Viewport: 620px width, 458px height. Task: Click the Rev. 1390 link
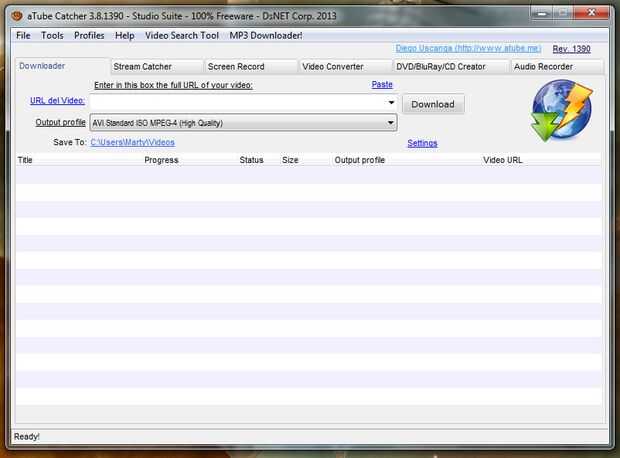[571, 49]
